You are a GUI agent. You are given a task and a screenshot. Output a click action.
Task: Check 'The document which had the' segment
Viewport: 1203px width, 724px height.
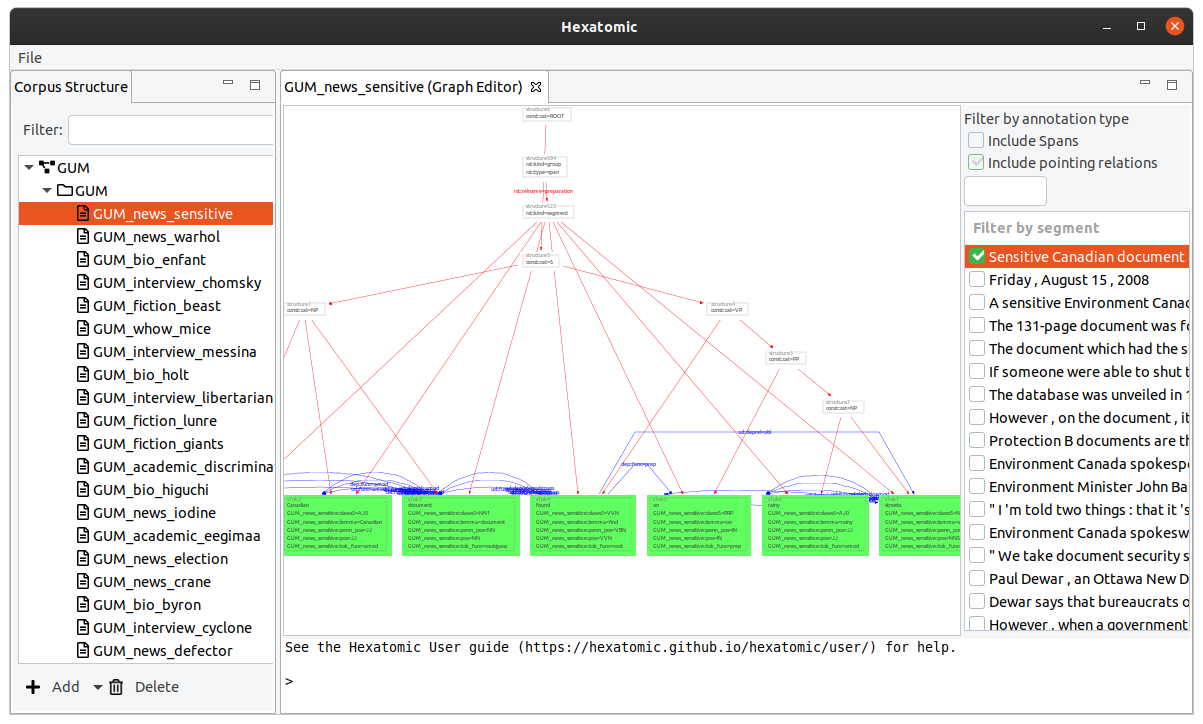[977, 349]
